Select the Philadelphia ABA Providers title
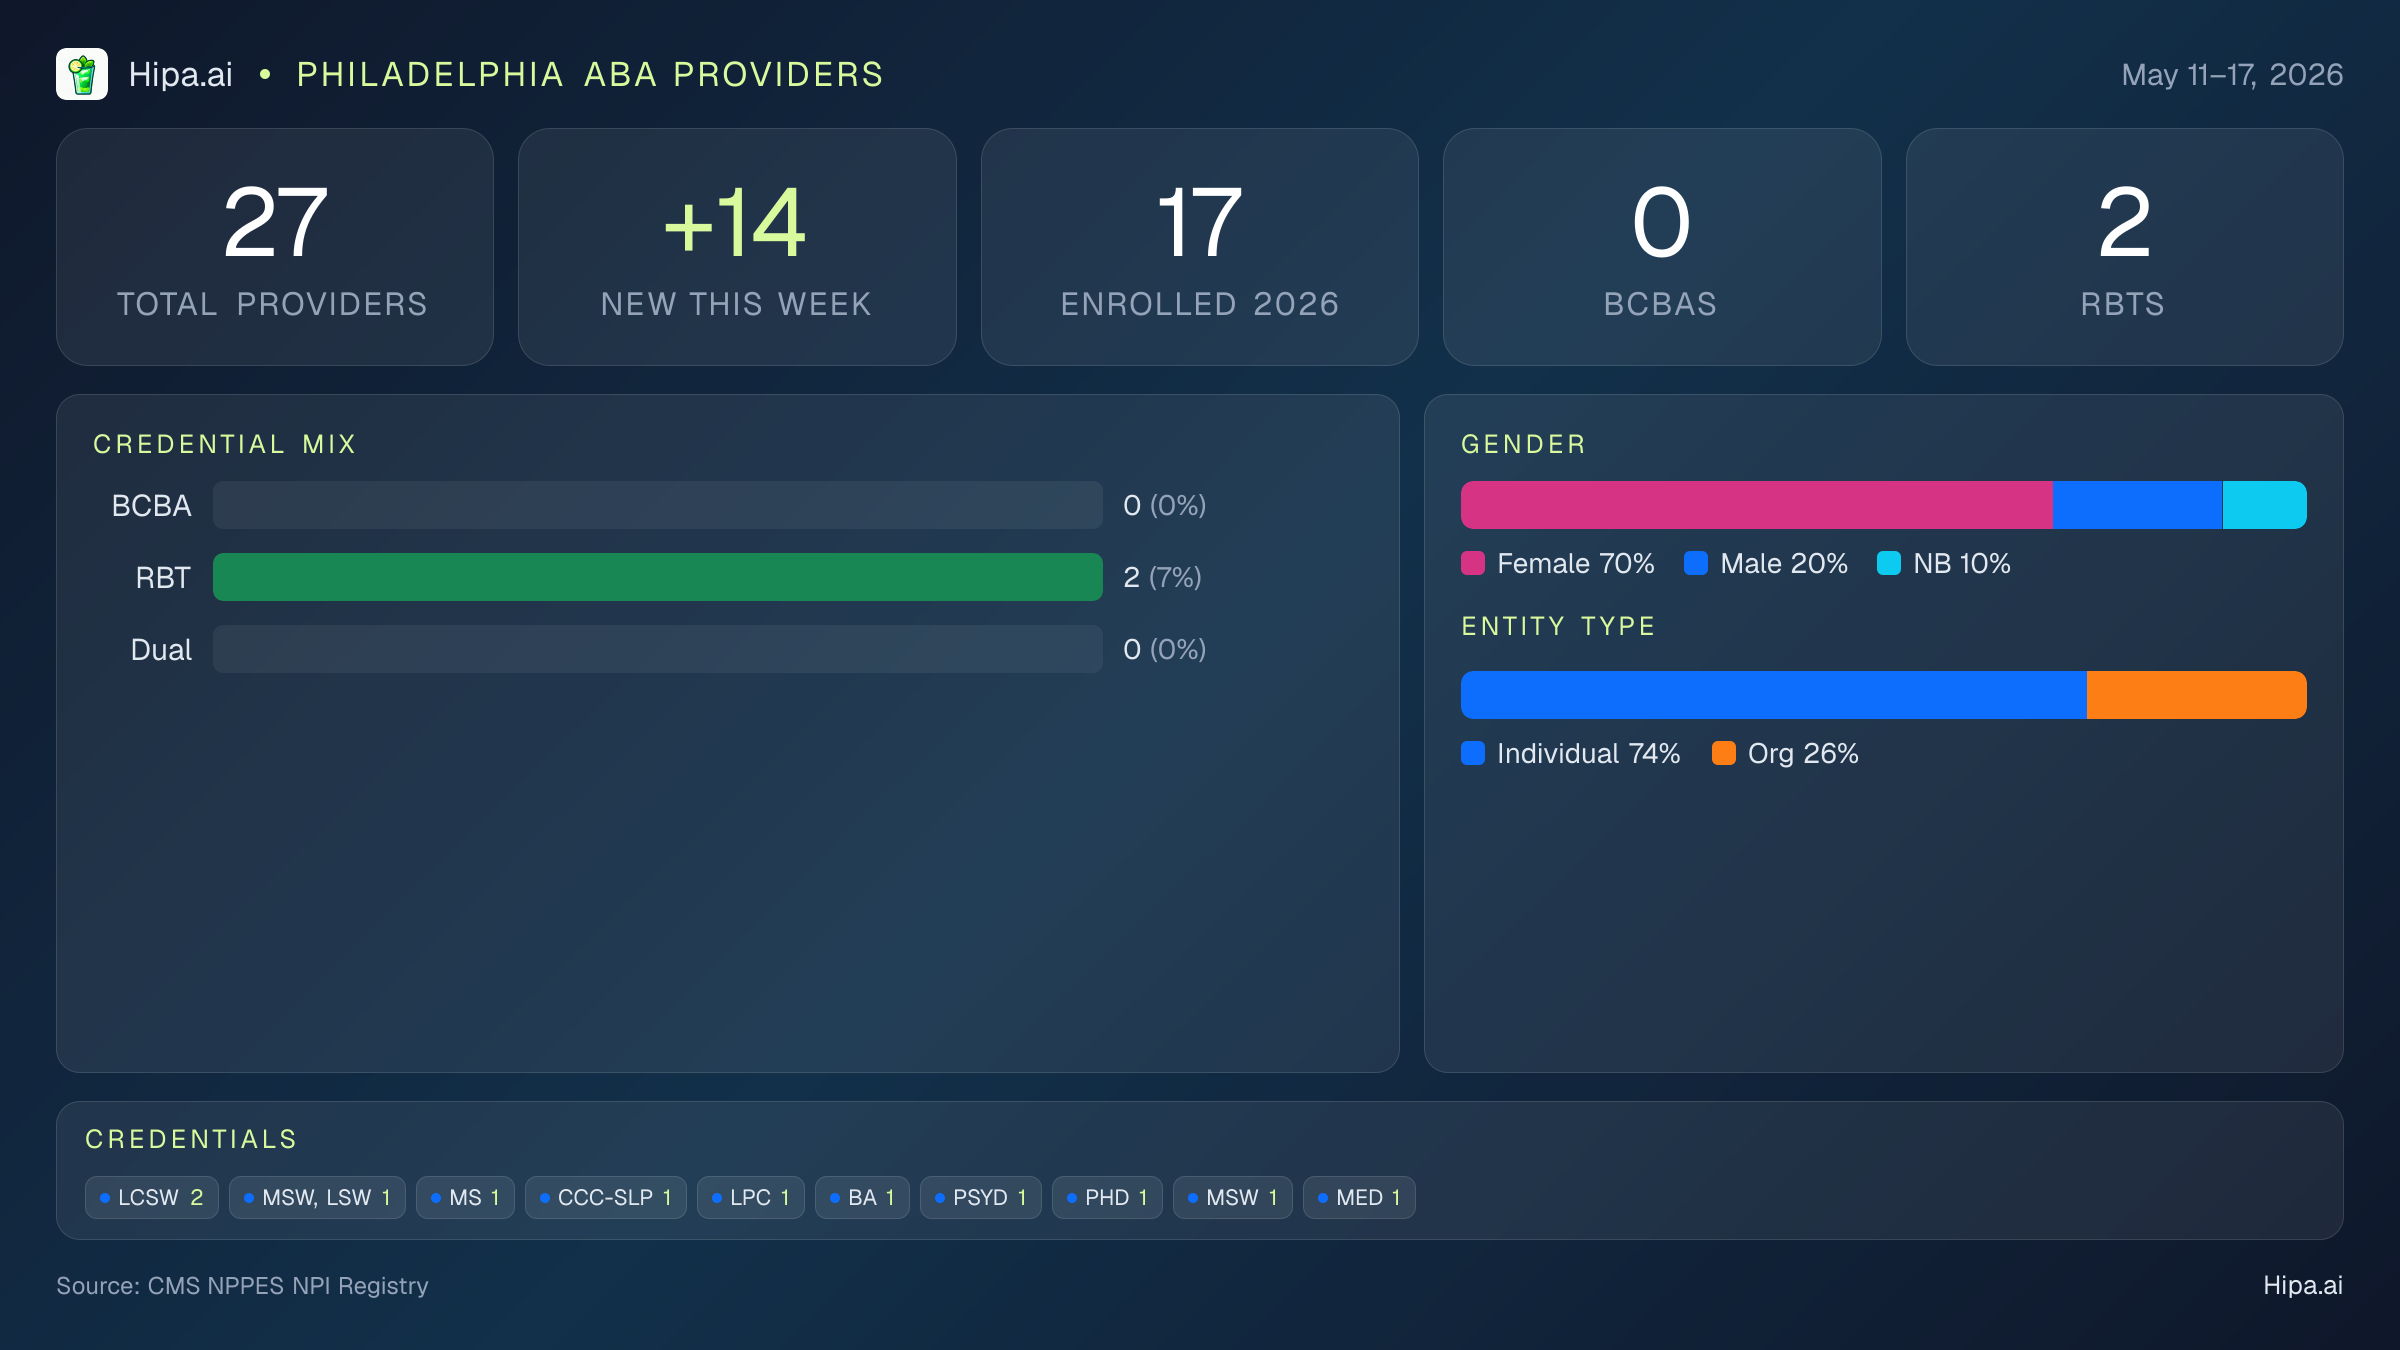This screenshot has width=2400, height=1350. pyautogui.click(x=590, y=74)
